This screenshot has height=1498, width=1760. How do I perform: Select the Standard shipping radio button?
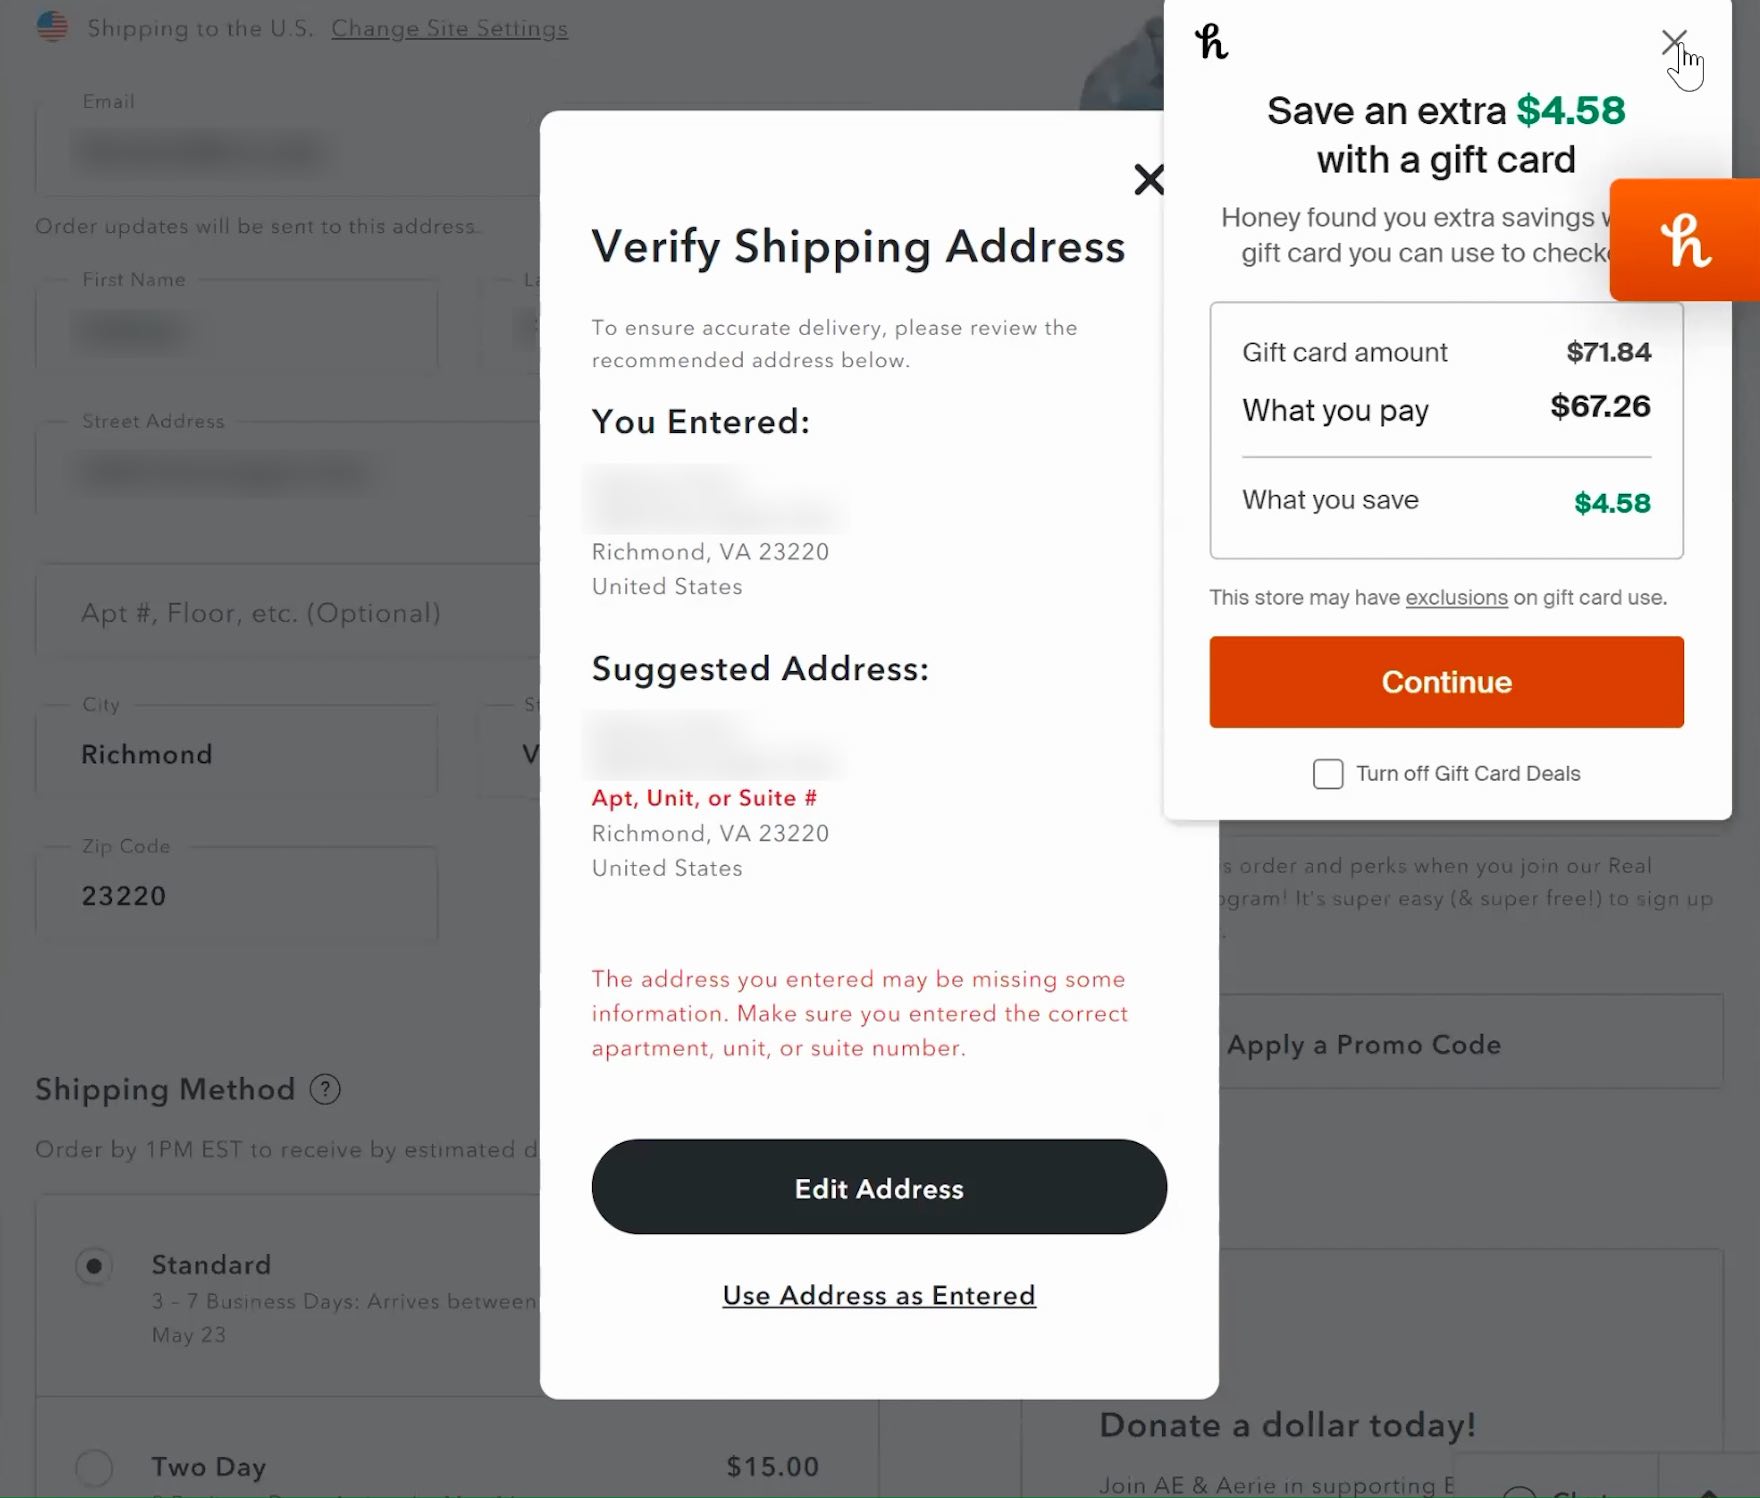click(x=94, y=1266)
